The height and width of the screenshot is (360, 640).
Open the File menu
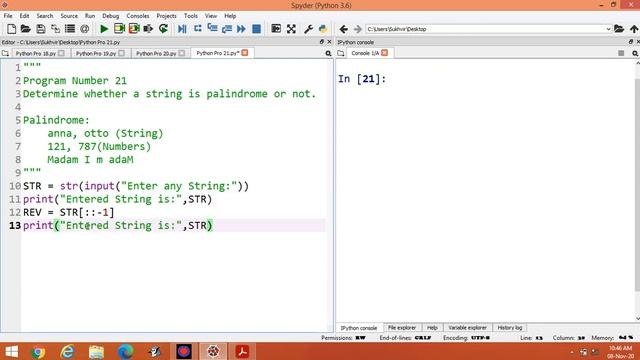(8, 16)
